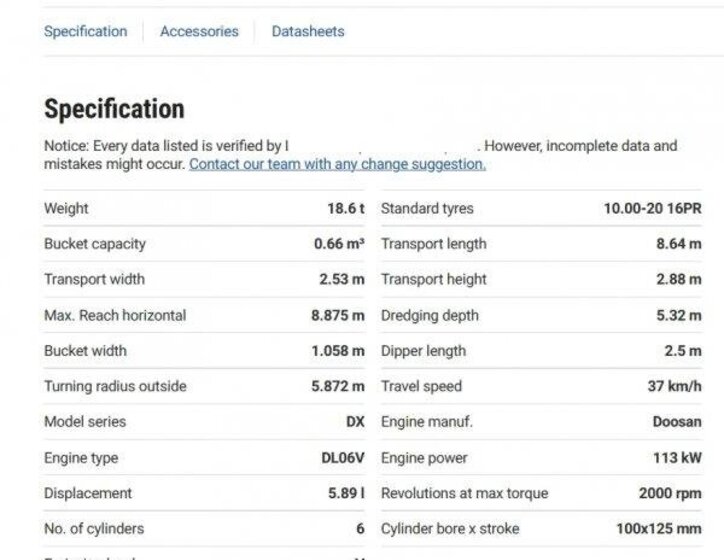Select the Weight value 18.6 t
724x560 pixels.
click(345, 208)
